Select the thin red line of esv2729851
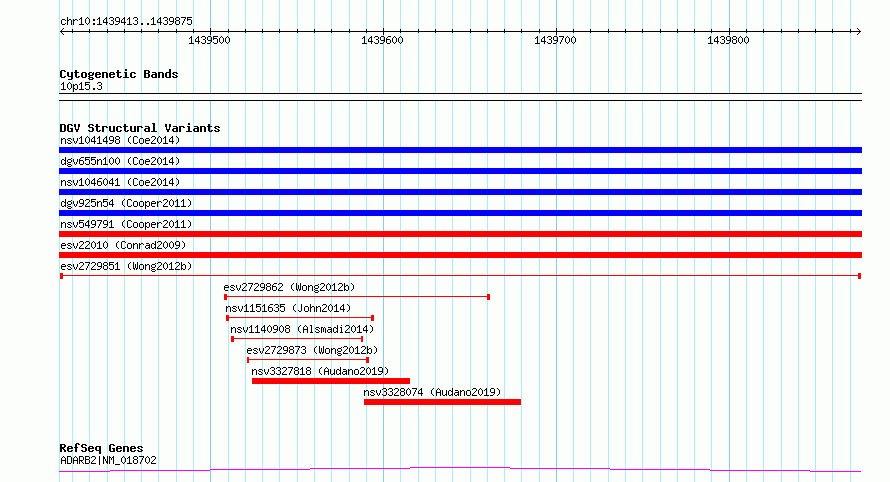Screen dimensions: 890x482 click(460, 276)
